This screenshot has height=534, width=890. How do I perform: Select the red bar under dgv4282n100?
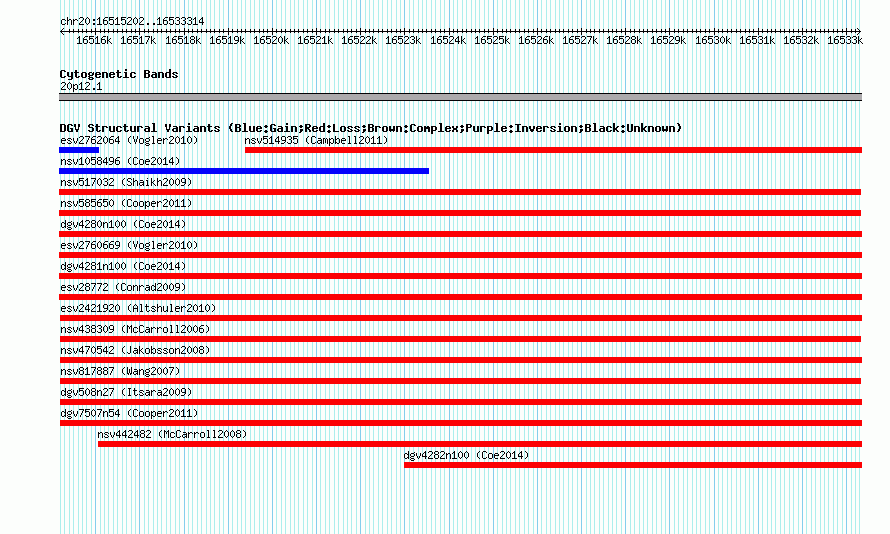coord(633,465)
